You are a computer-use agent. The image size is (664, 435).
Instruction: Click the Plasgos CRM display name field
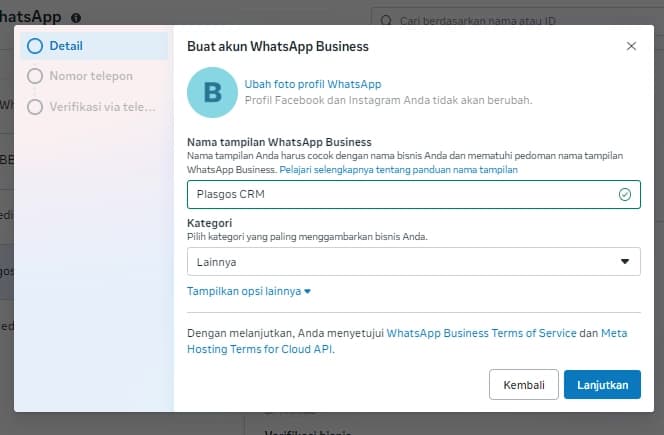click(414, 194)
